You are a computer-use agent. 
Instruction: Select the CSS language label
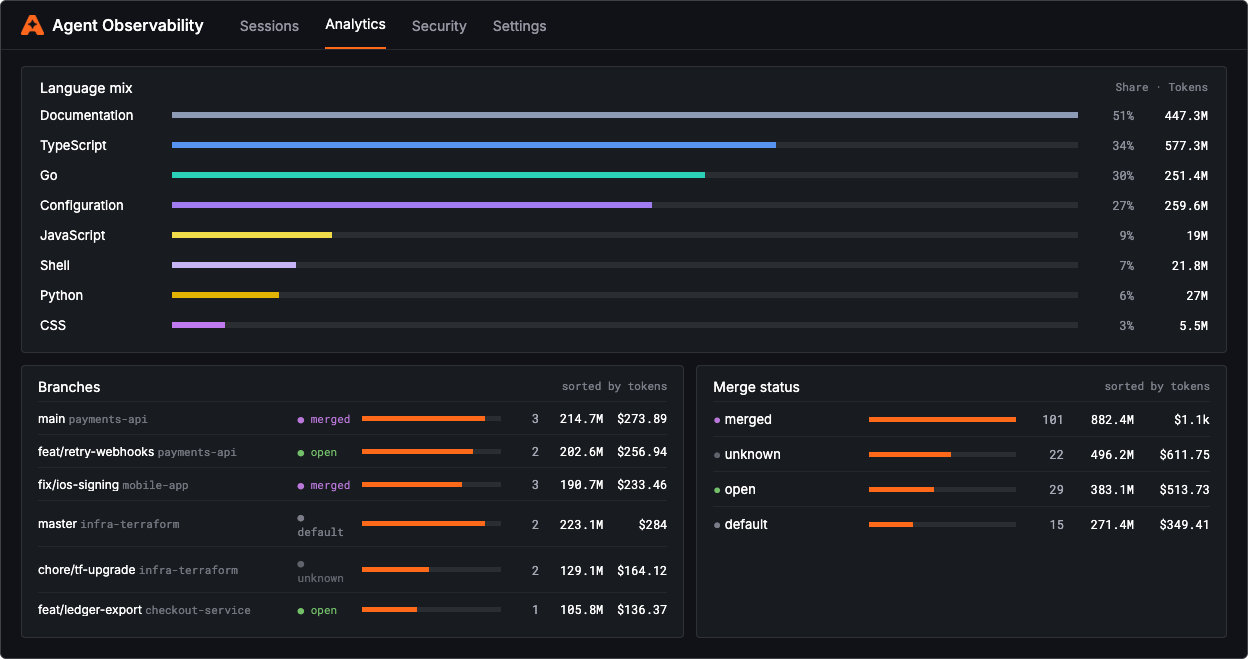[53, 325]
